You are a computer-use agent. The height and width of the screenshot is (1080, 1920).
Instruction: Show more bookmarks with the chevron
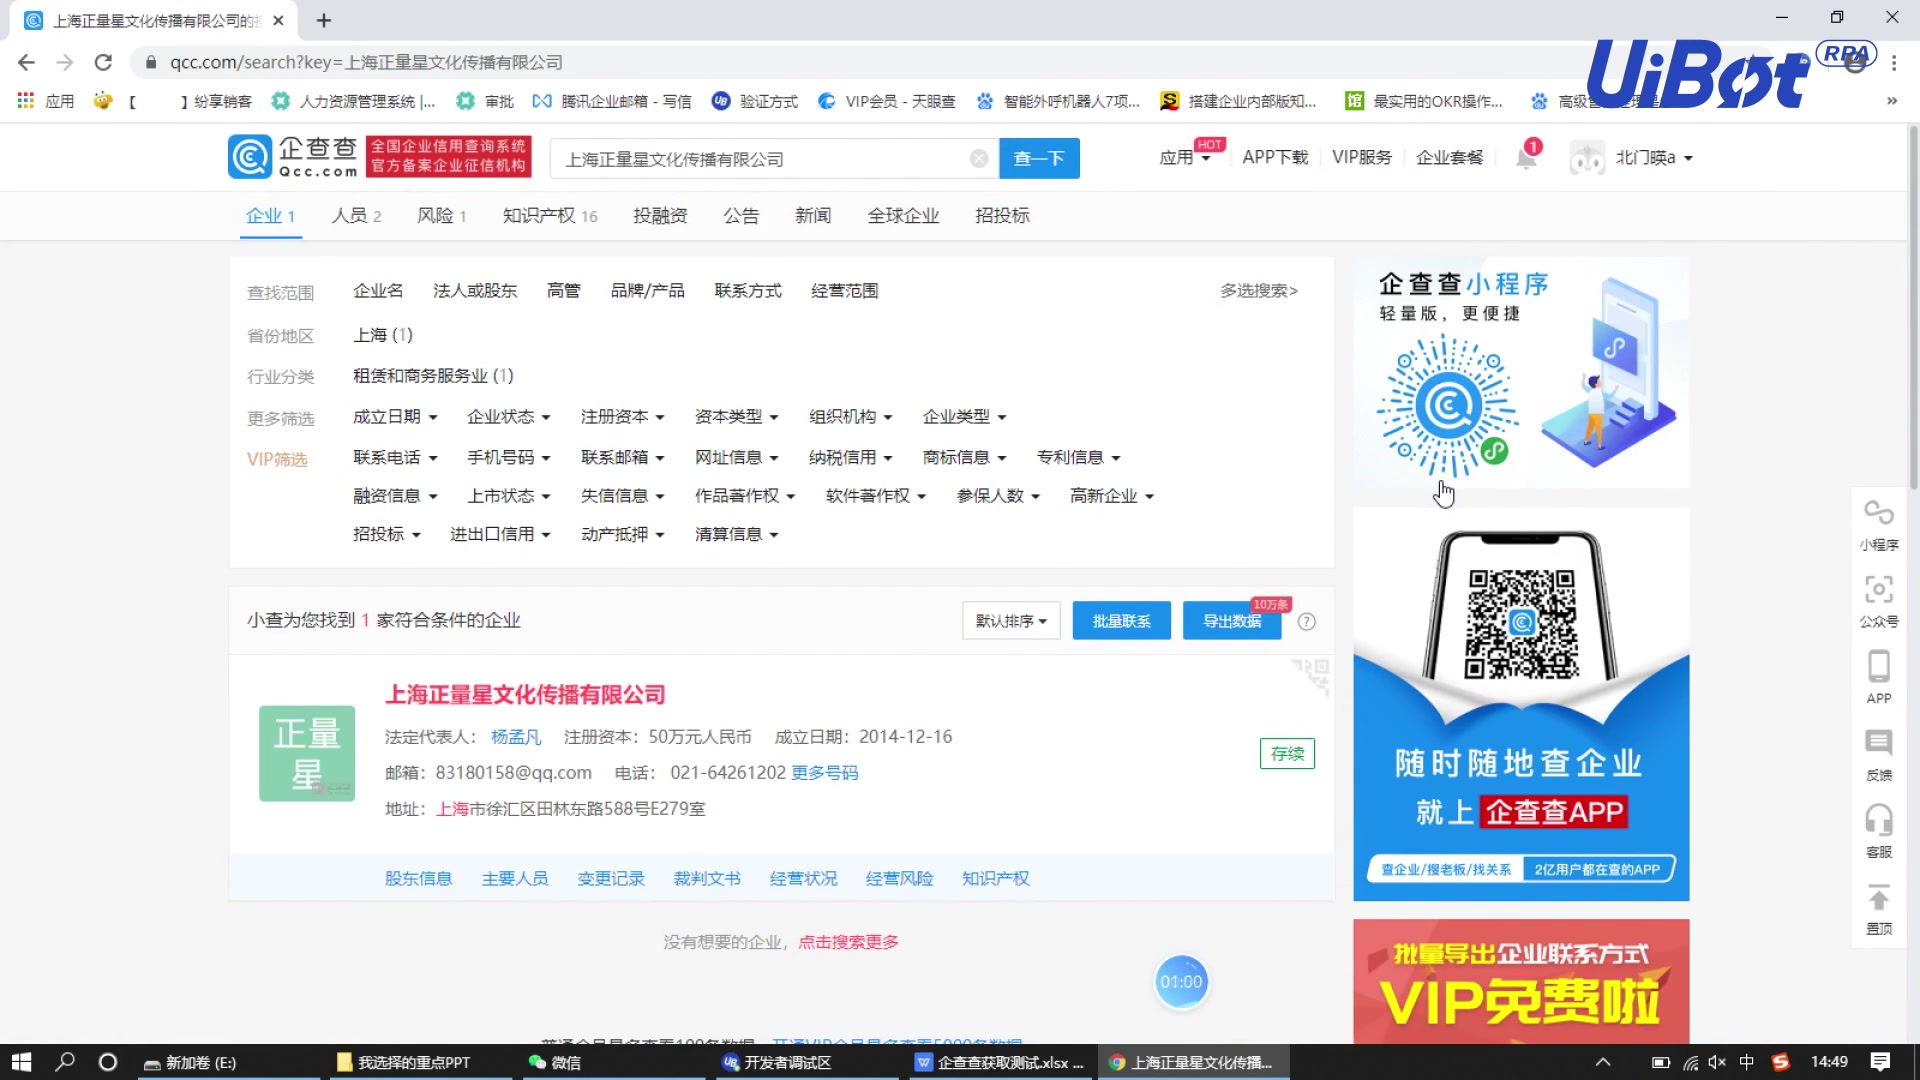tap(1892, 101)
